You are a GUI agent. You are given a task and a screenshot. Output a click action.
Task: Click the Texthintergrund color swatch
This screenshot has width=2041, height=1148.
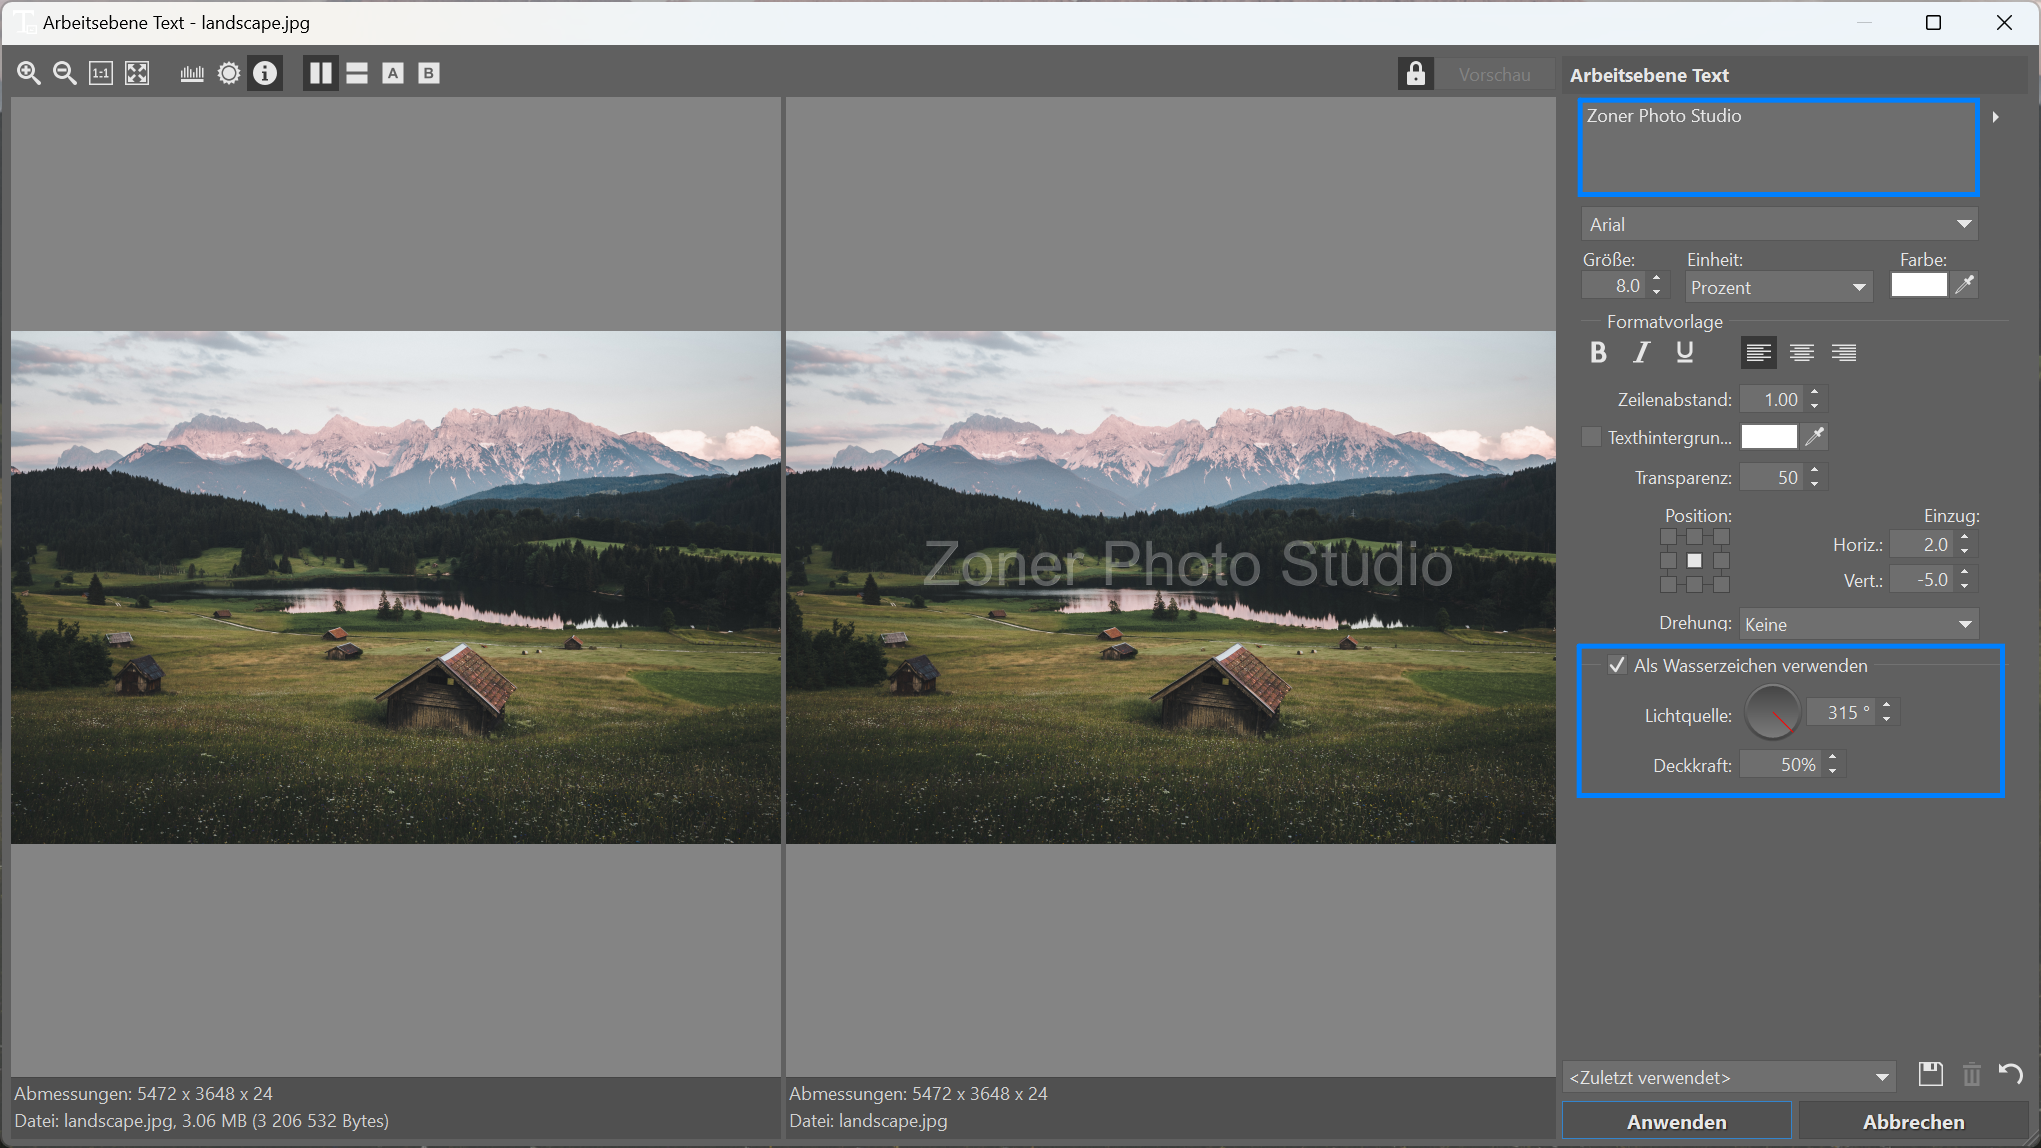coord(1768,437)
